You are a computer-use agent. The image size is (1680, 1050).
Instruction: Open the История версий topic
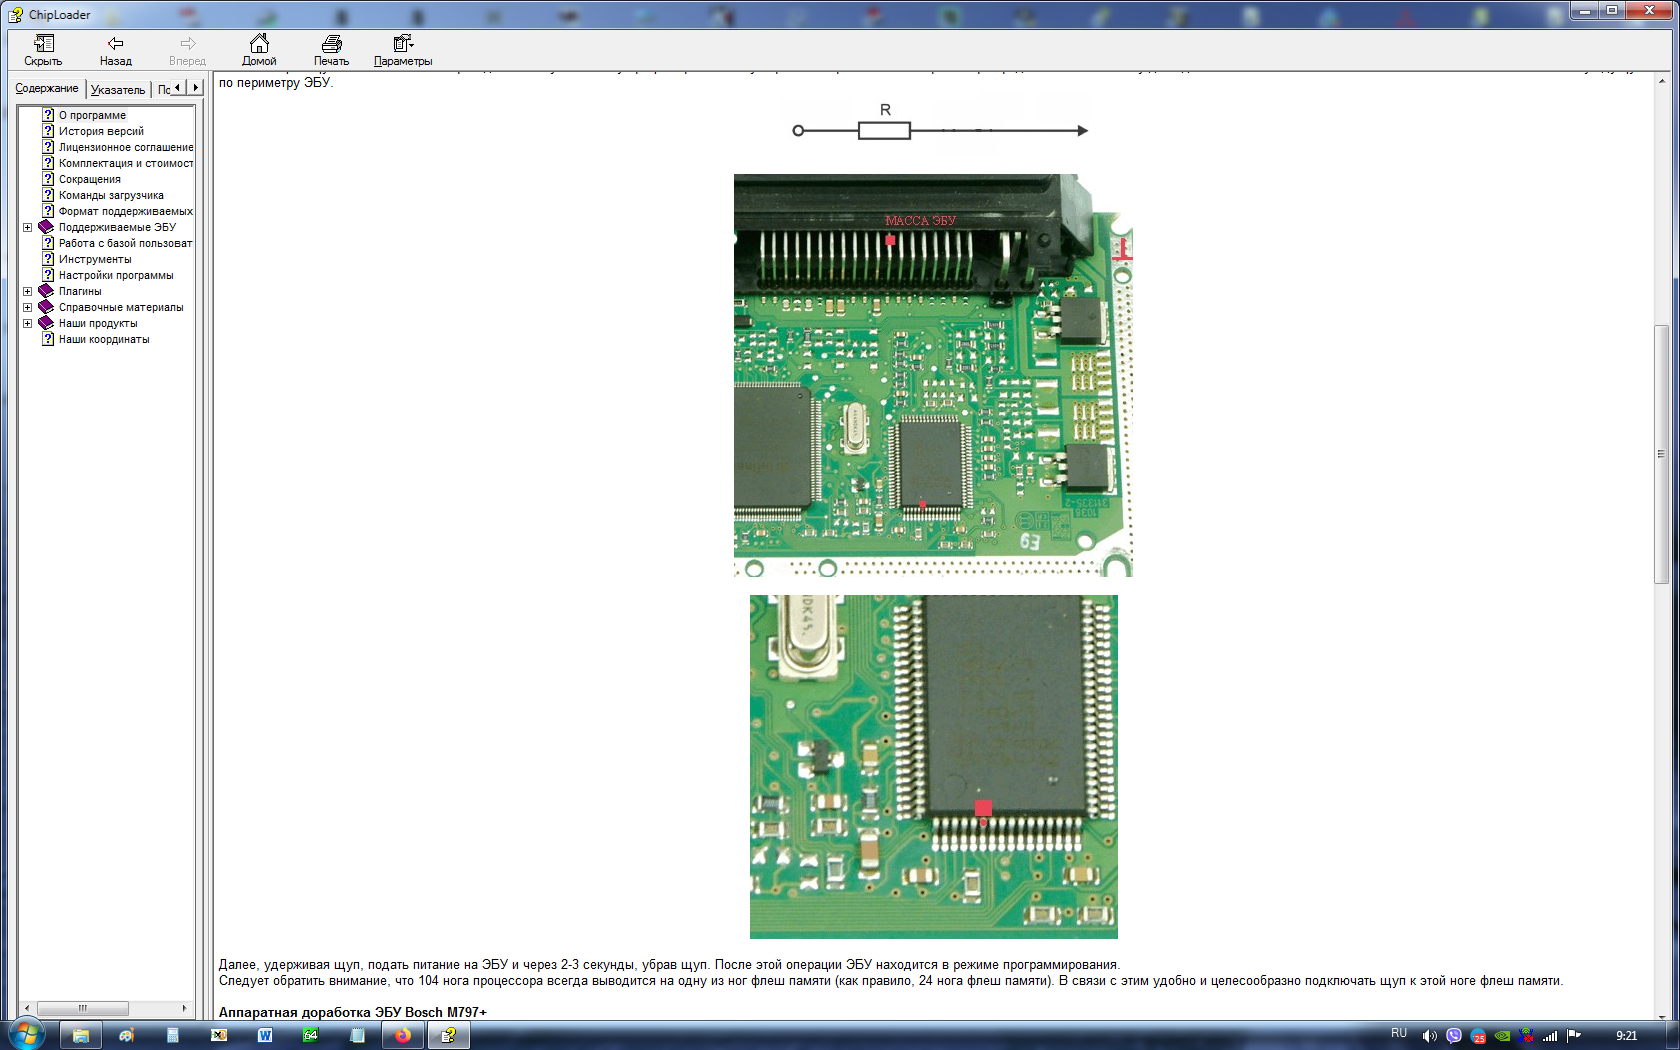[101, 131]
